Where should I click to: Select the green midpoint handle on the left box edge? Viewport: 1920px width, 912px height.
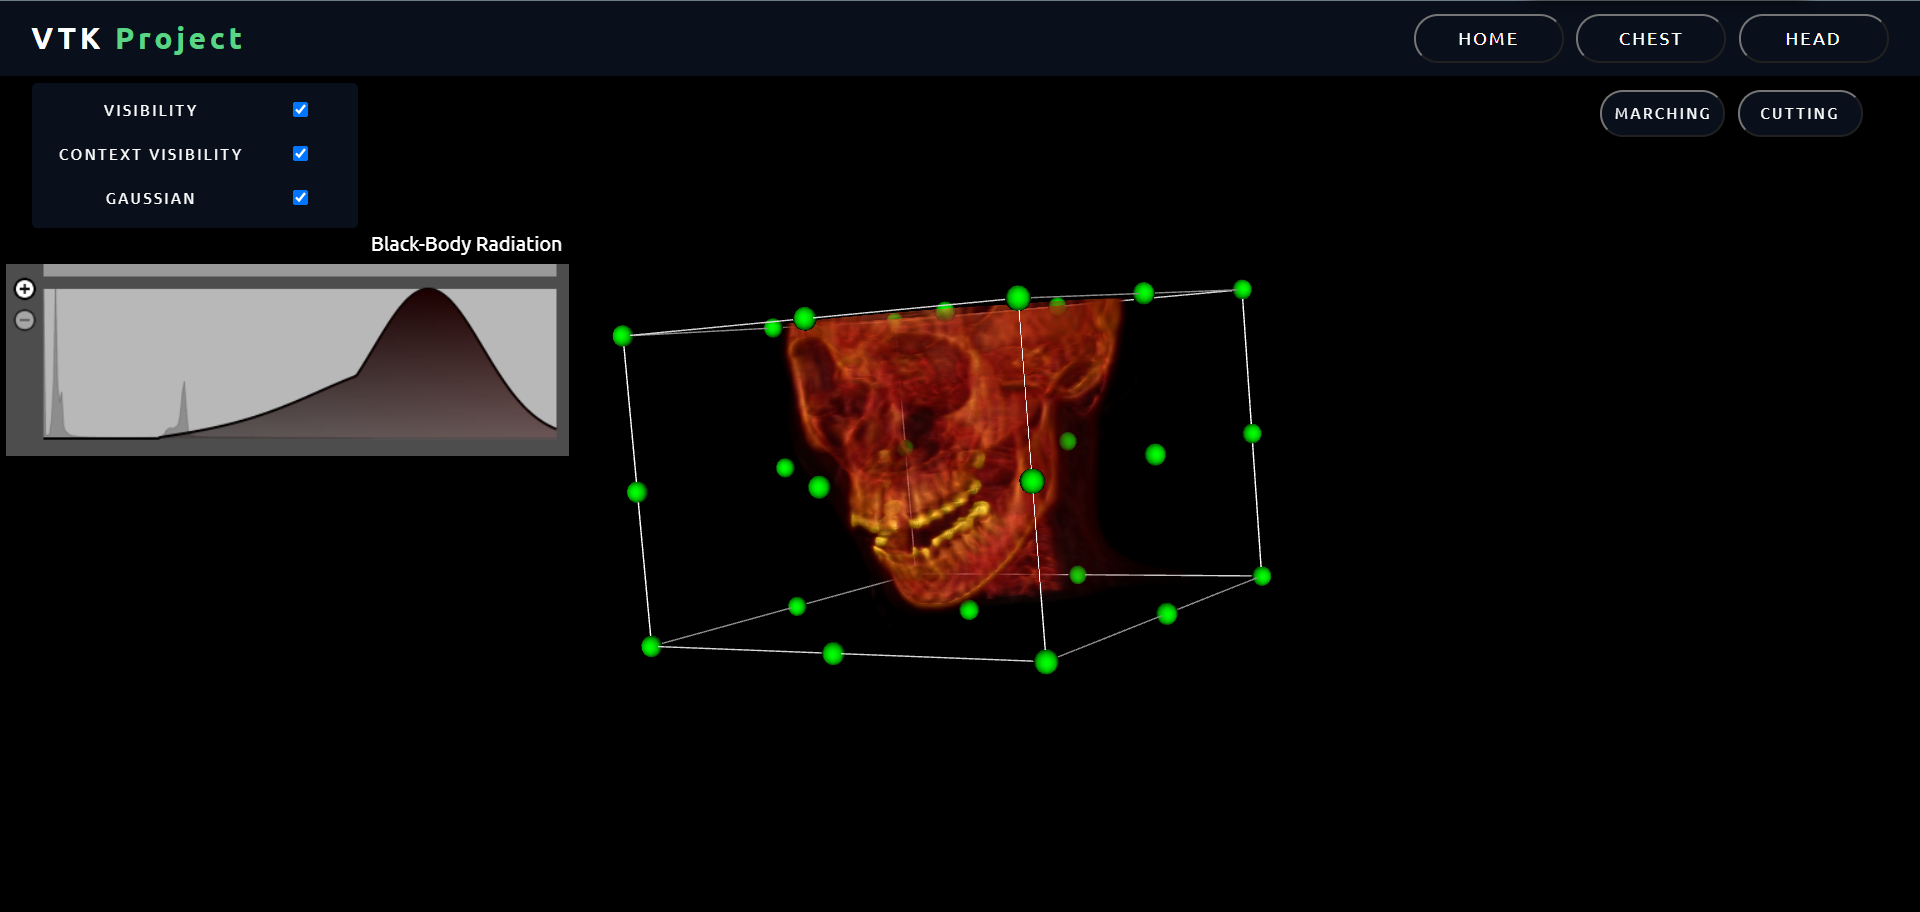(637, 491)
